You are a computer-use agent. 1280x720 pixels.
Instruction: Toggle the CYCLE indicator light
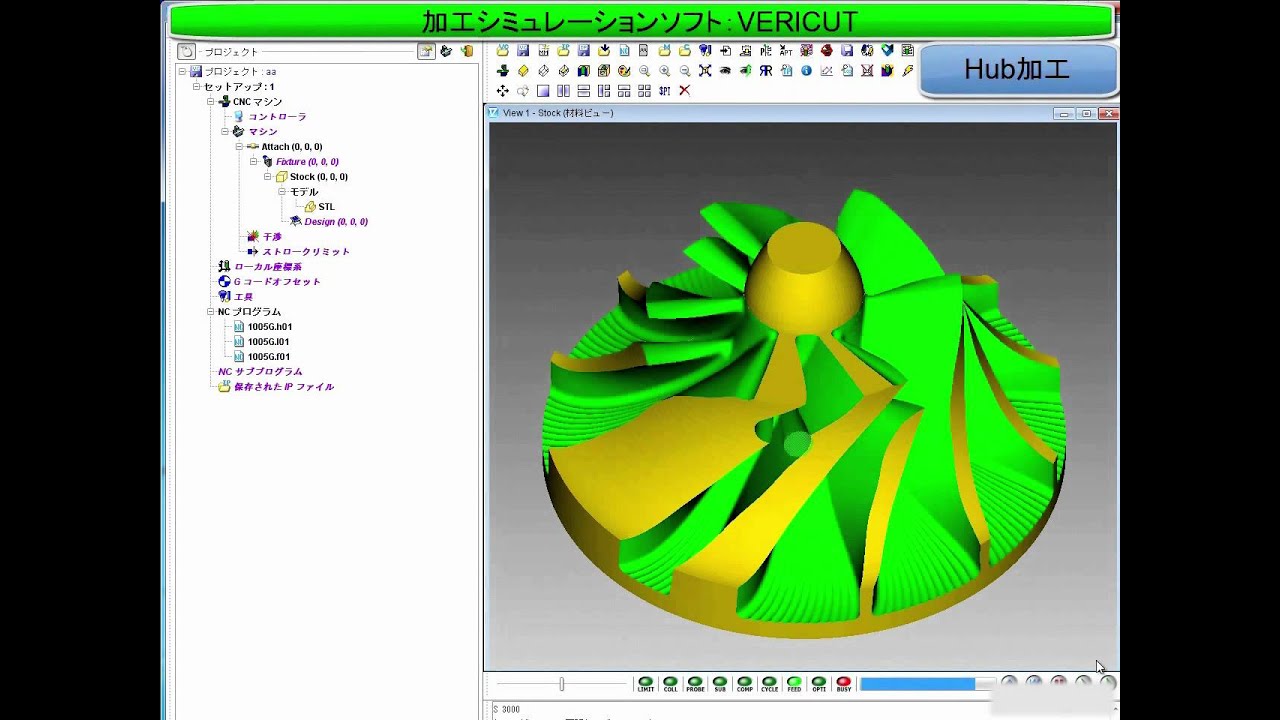pyautogui.click(x=769, y=684)
